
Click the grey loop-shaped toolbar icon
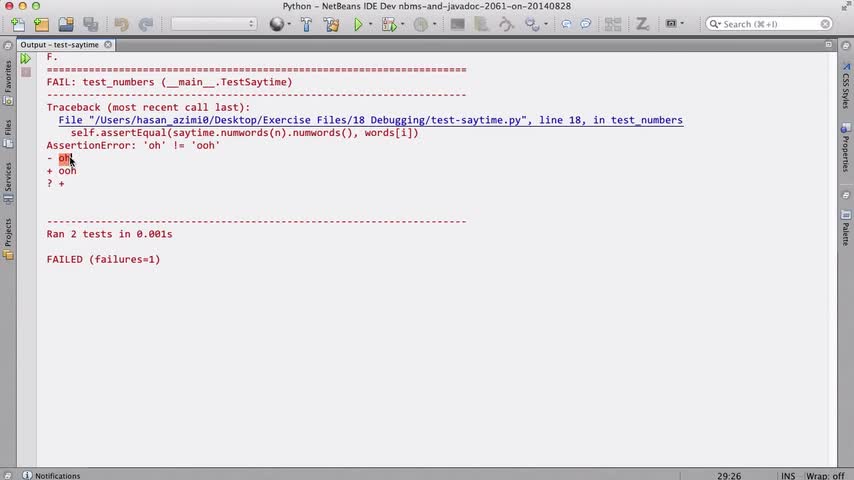pyautogui.click(x=506, y=24)
